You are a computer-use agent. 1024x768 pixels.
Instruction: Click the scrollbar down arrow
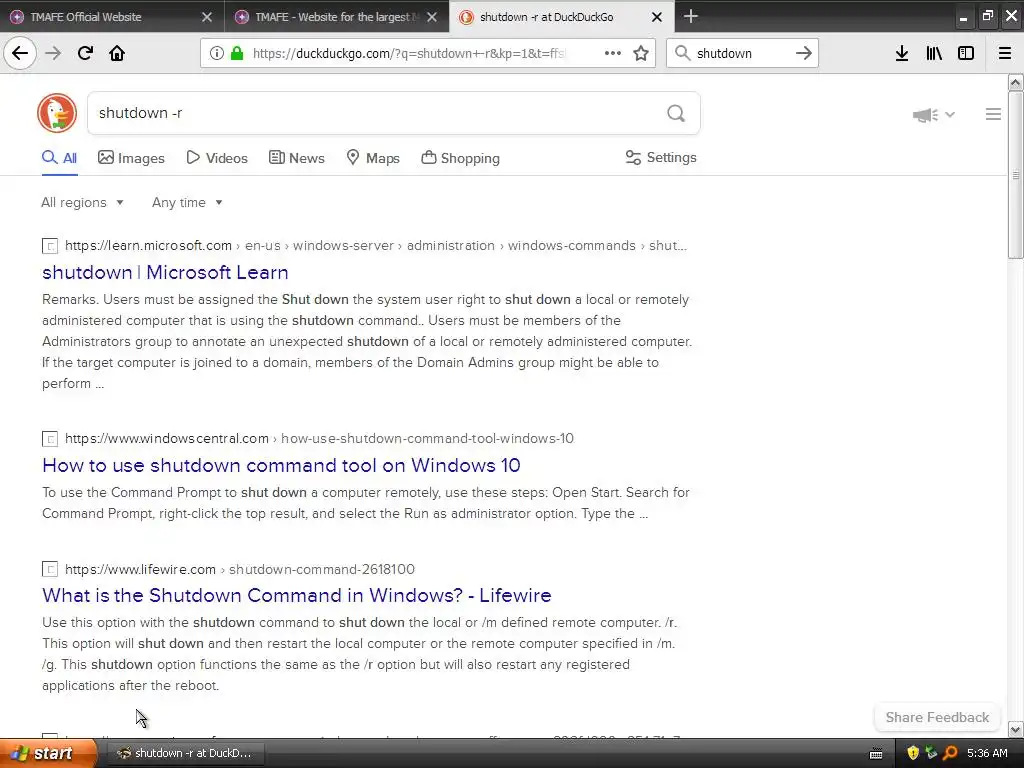pos(1016,729)
